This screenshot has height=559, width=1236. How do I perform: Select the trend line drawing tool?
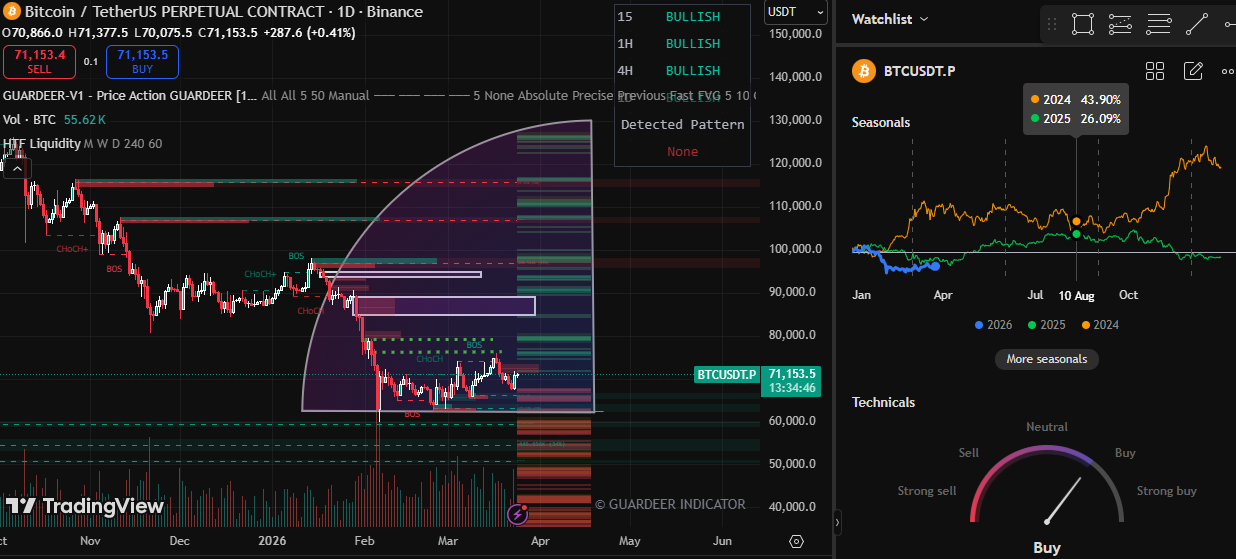click(1197, 23)
